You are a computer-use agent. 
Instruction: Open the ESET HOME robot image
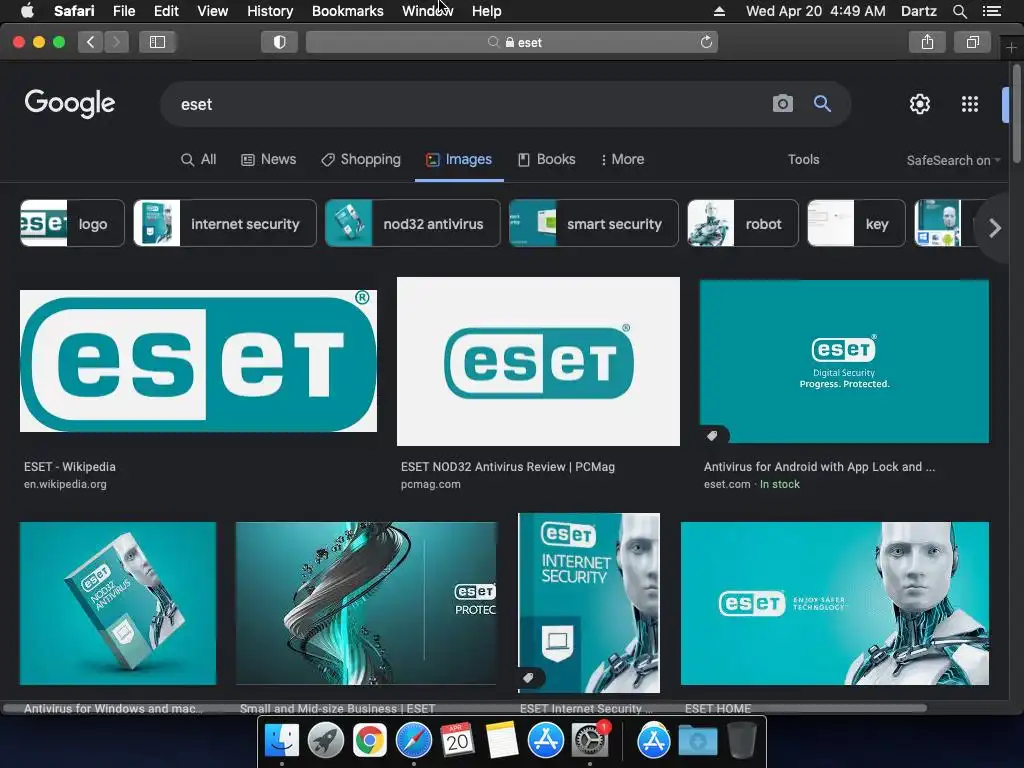pos(835,603)
